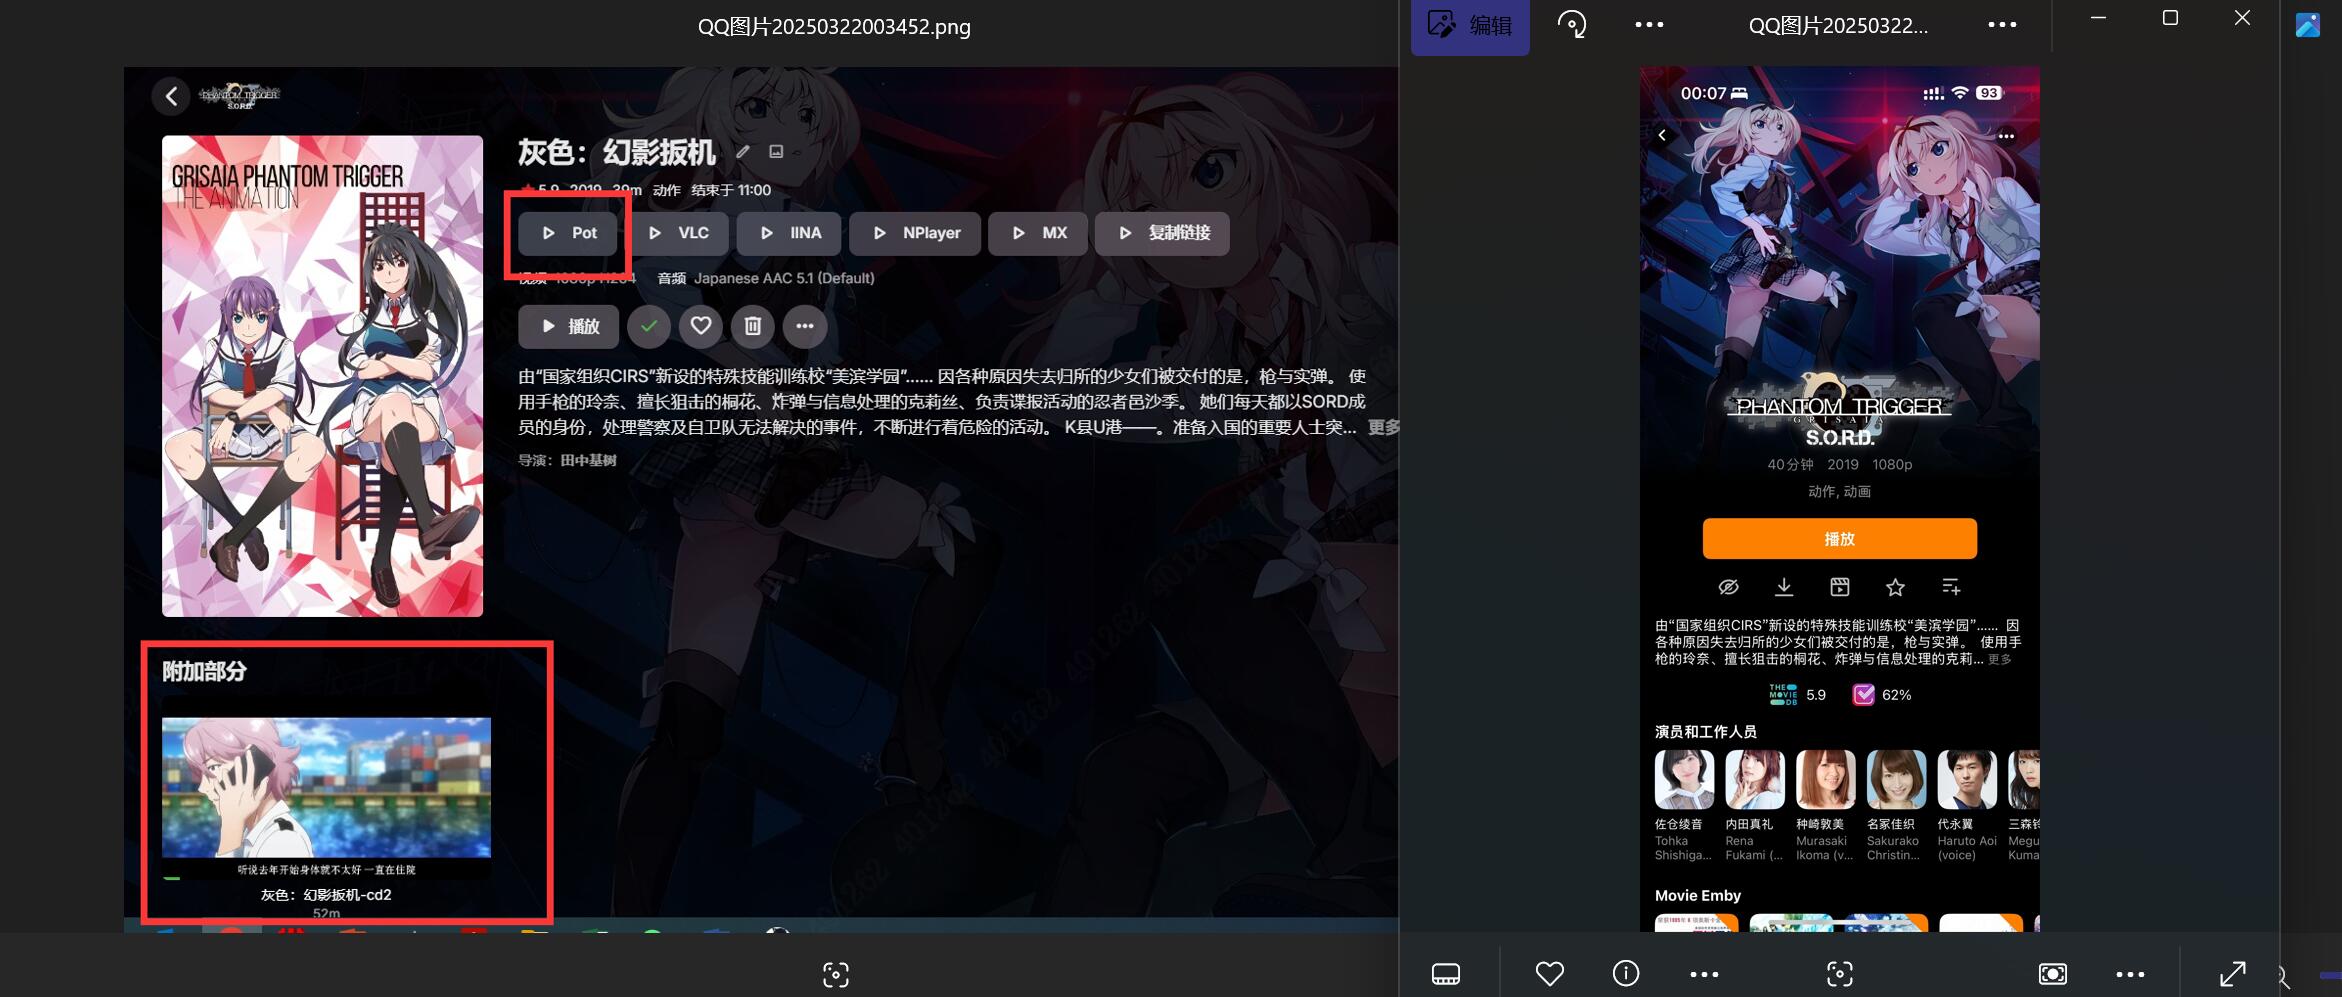The height and width of the screenshot is (997, 2342).
Task: Go back using the Emby desktop back chevron
Action: 171,96
